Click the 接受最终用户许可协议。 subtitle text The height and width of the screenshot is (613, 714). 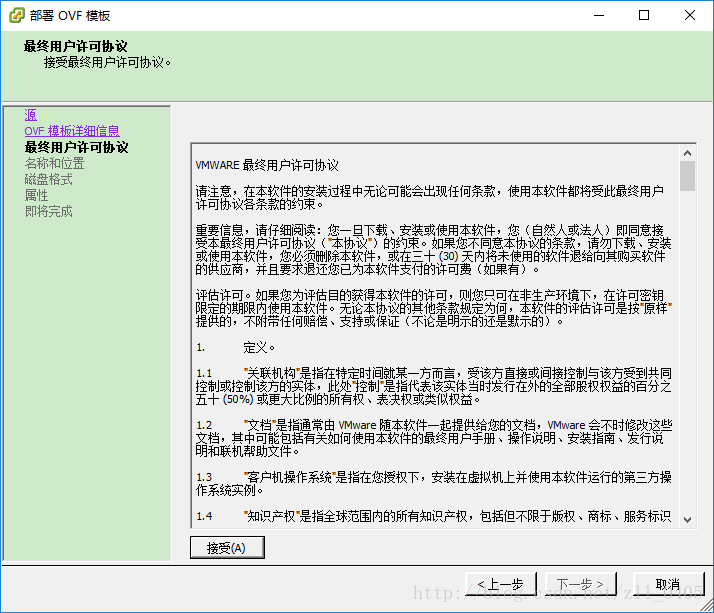[107, 62]
